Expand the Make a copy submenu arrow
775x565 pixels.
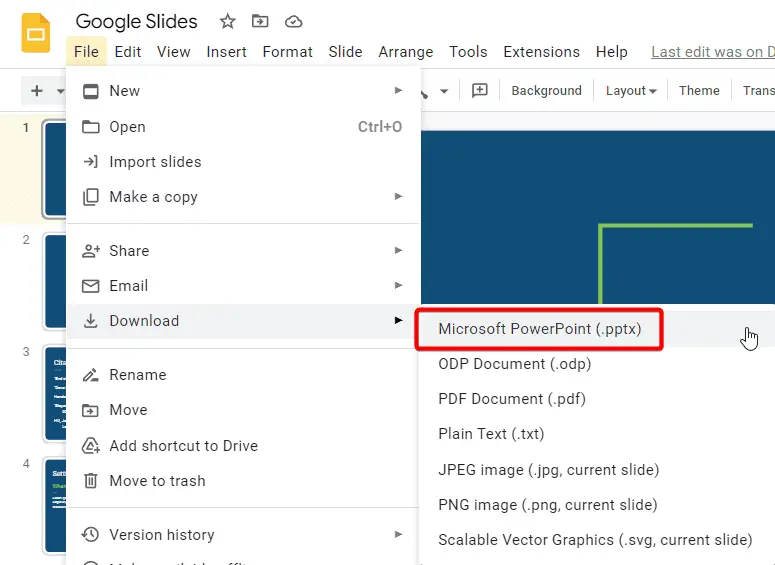pos(398,196)
